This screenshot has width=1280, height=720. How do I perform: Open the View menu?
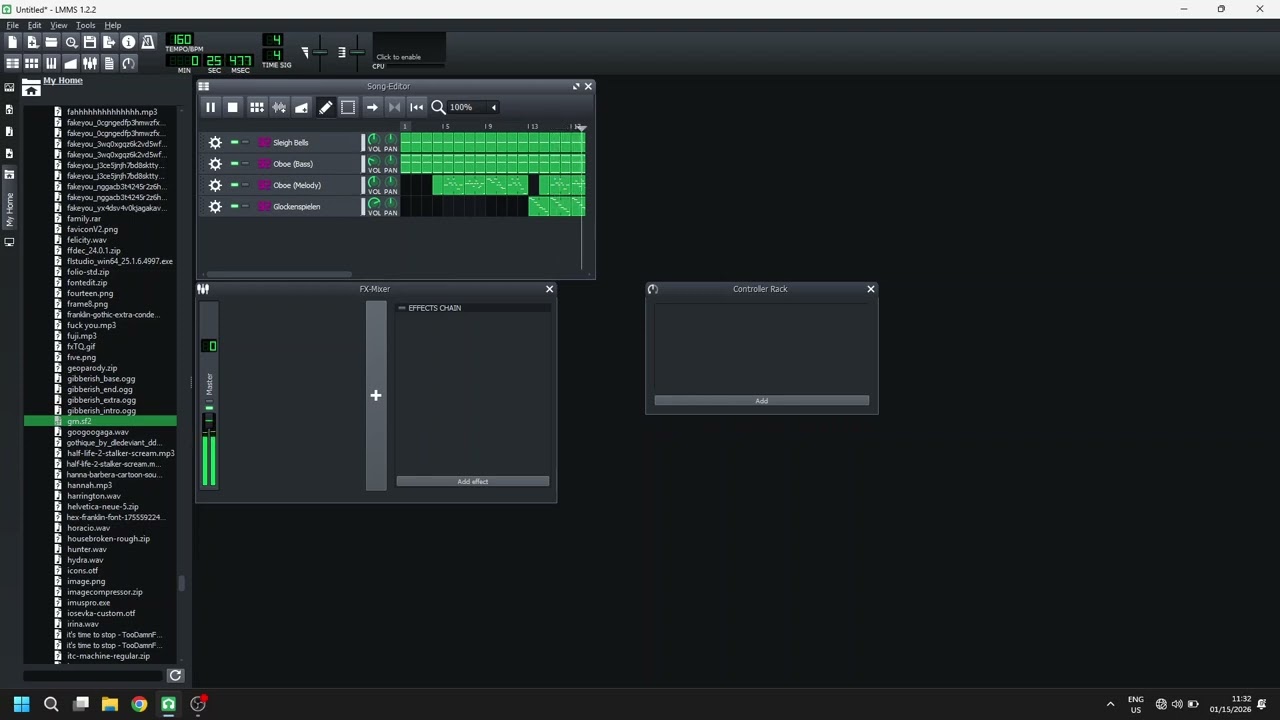(x=59, y=25)
